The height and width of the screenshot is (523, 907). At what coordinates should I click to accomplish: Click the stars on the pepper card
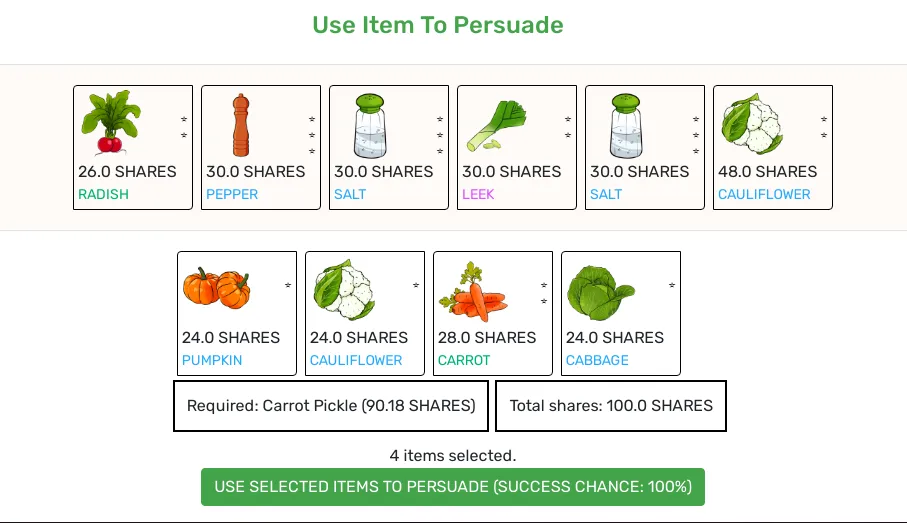point(312,135)
